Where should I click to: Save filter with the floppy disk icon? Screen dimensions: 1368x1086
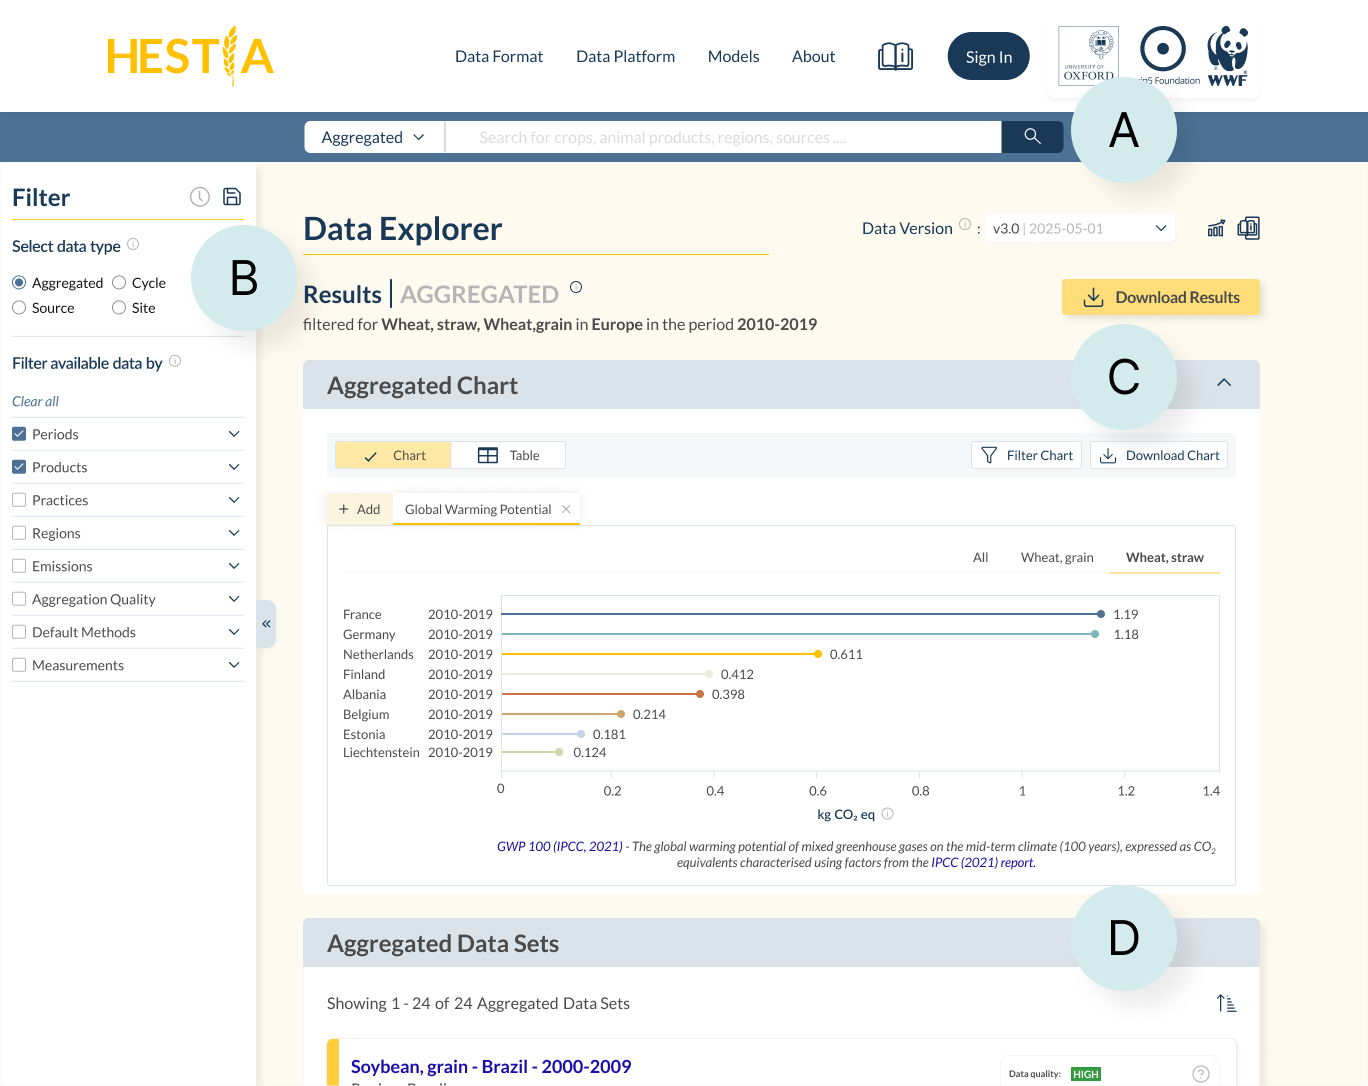[x=232, y=197]
